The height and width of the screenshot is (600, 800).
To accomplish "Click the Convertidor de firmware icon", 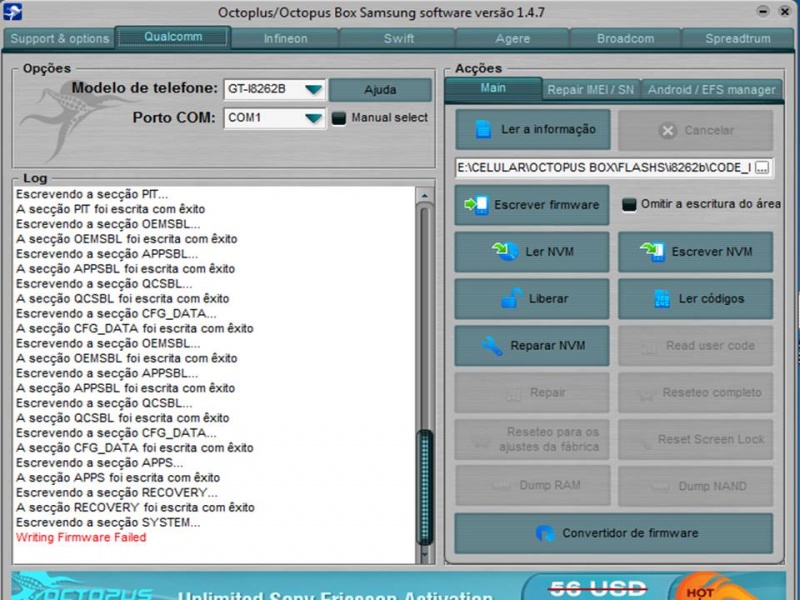I will pos(545,533).
